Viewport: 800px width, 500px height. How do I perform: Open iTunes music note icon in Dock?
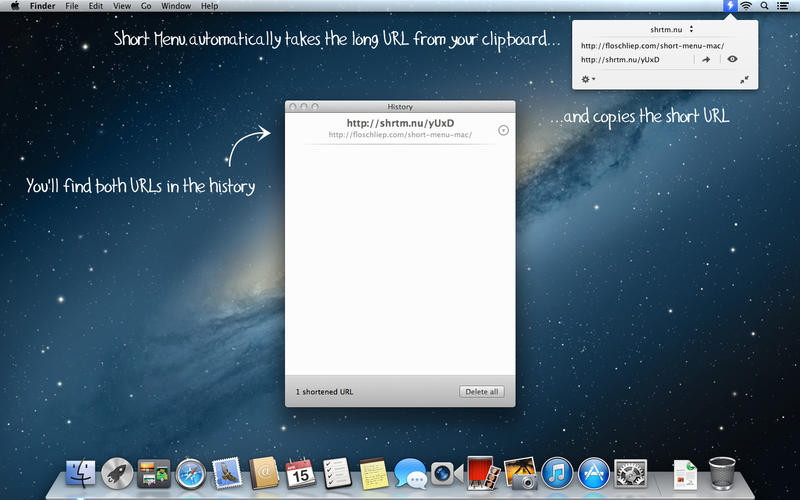pyautogui.click(x=557, y=473)
